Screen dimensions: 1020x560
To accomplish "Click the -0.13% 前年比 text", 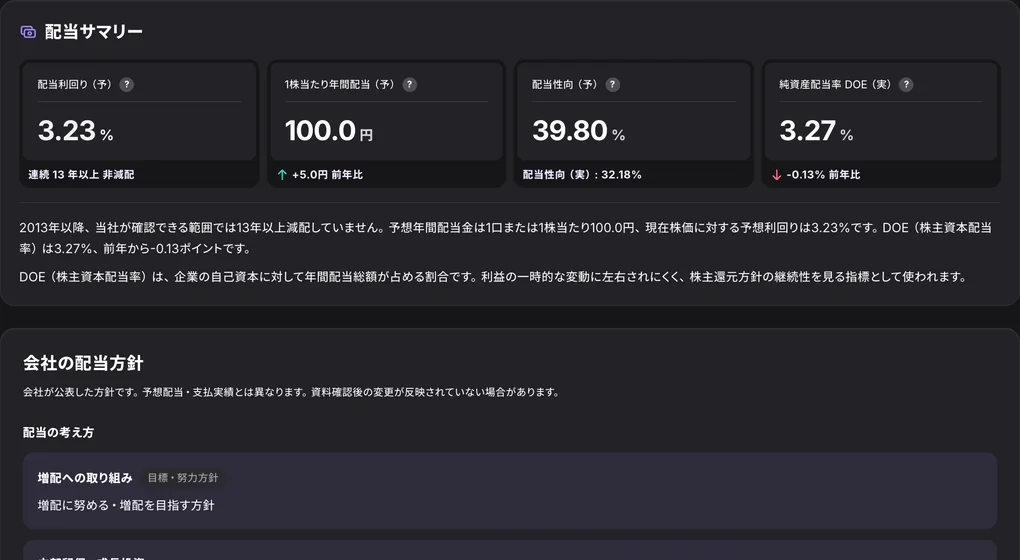I will (823, 175).
